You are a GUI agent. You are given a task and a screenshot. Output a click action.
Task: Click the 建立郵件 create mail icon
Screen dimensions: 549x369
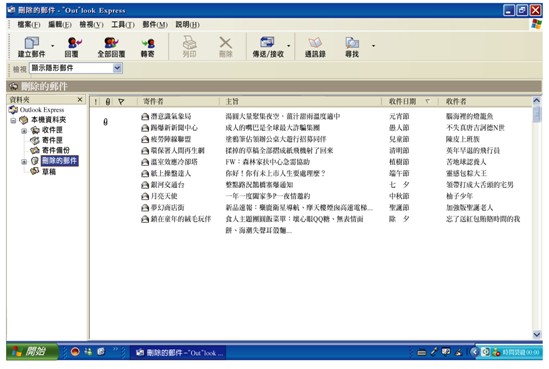point(32,43)
